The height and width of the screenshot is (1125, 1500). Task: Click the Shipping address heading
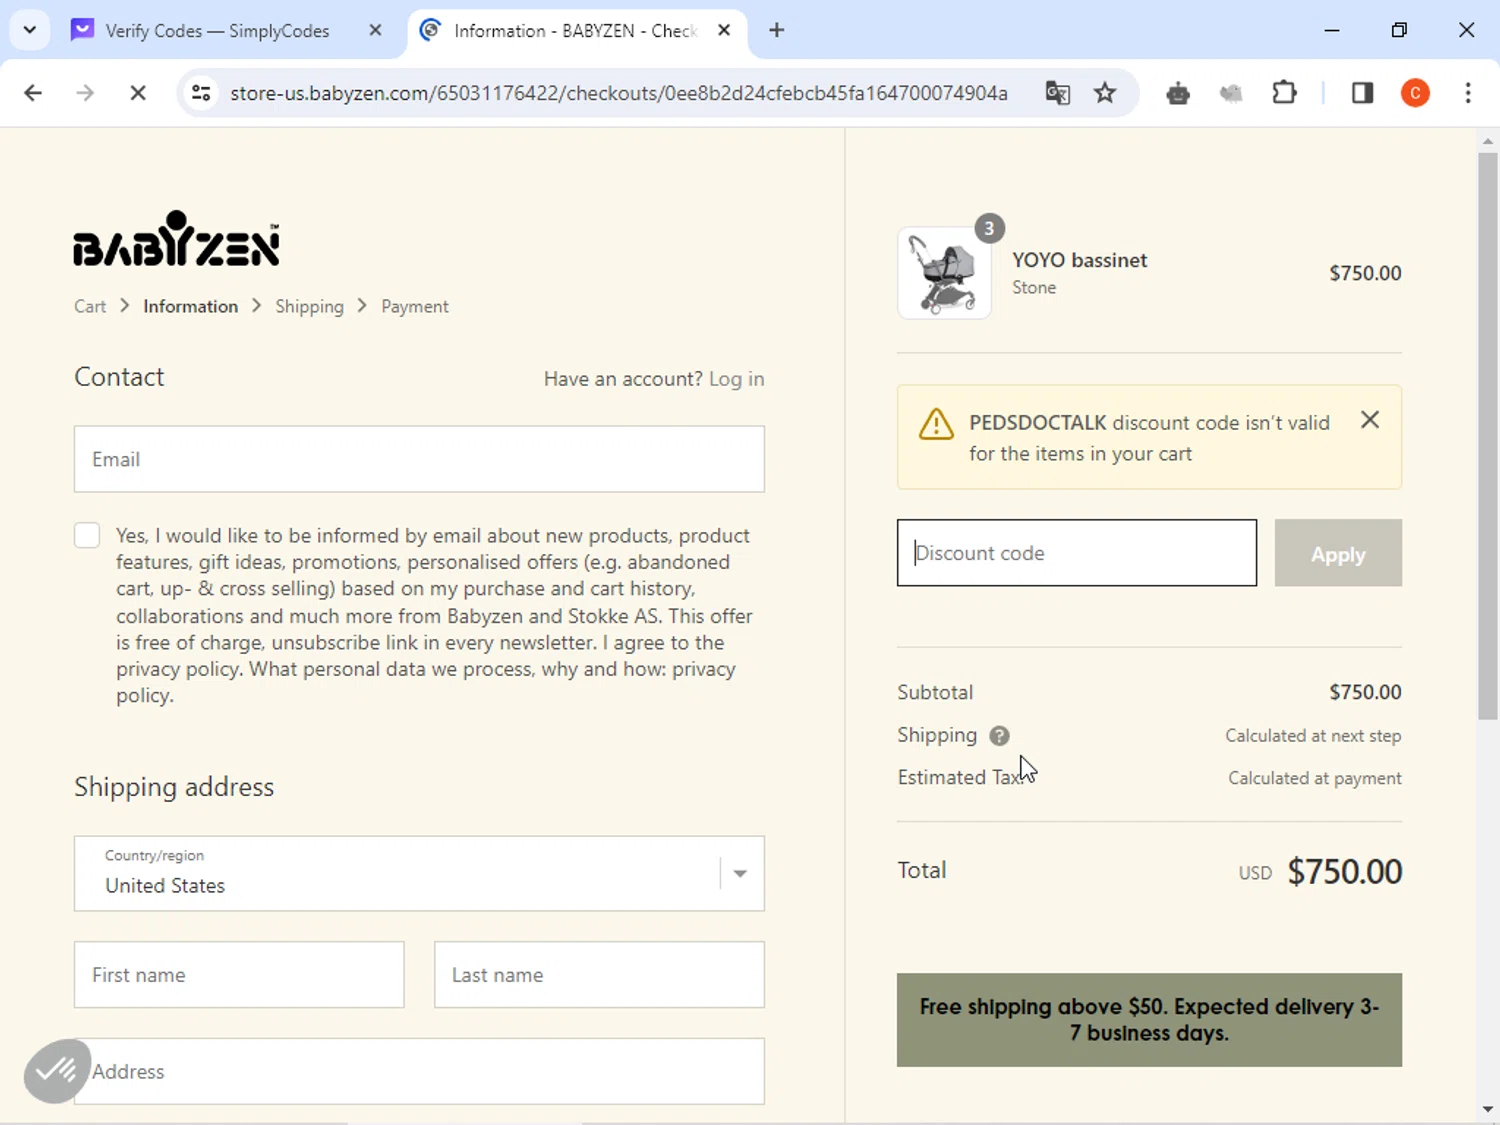coord(174,787)
